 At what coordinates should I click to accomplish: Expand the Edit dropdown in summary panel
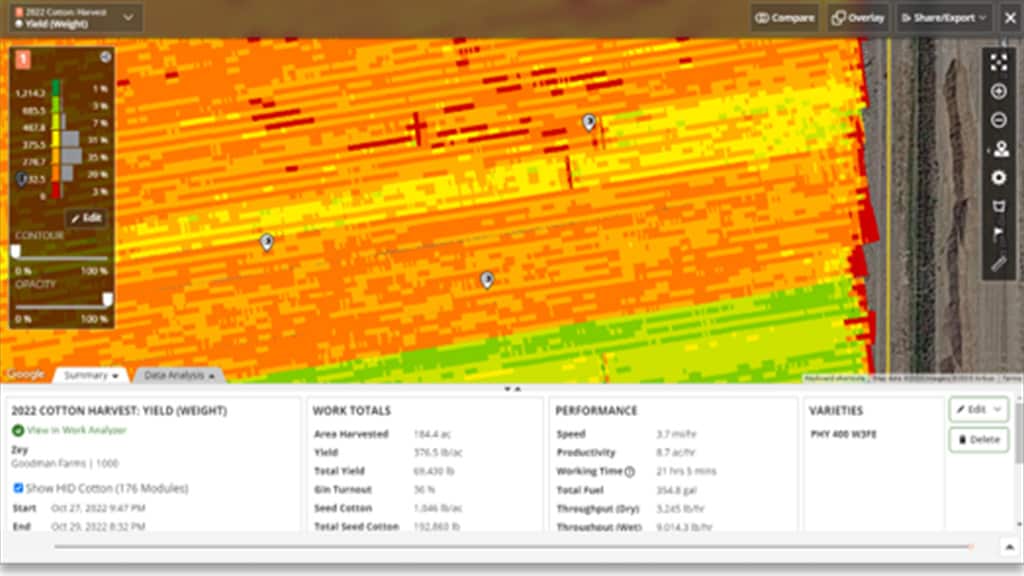click(x=998, y=409)
